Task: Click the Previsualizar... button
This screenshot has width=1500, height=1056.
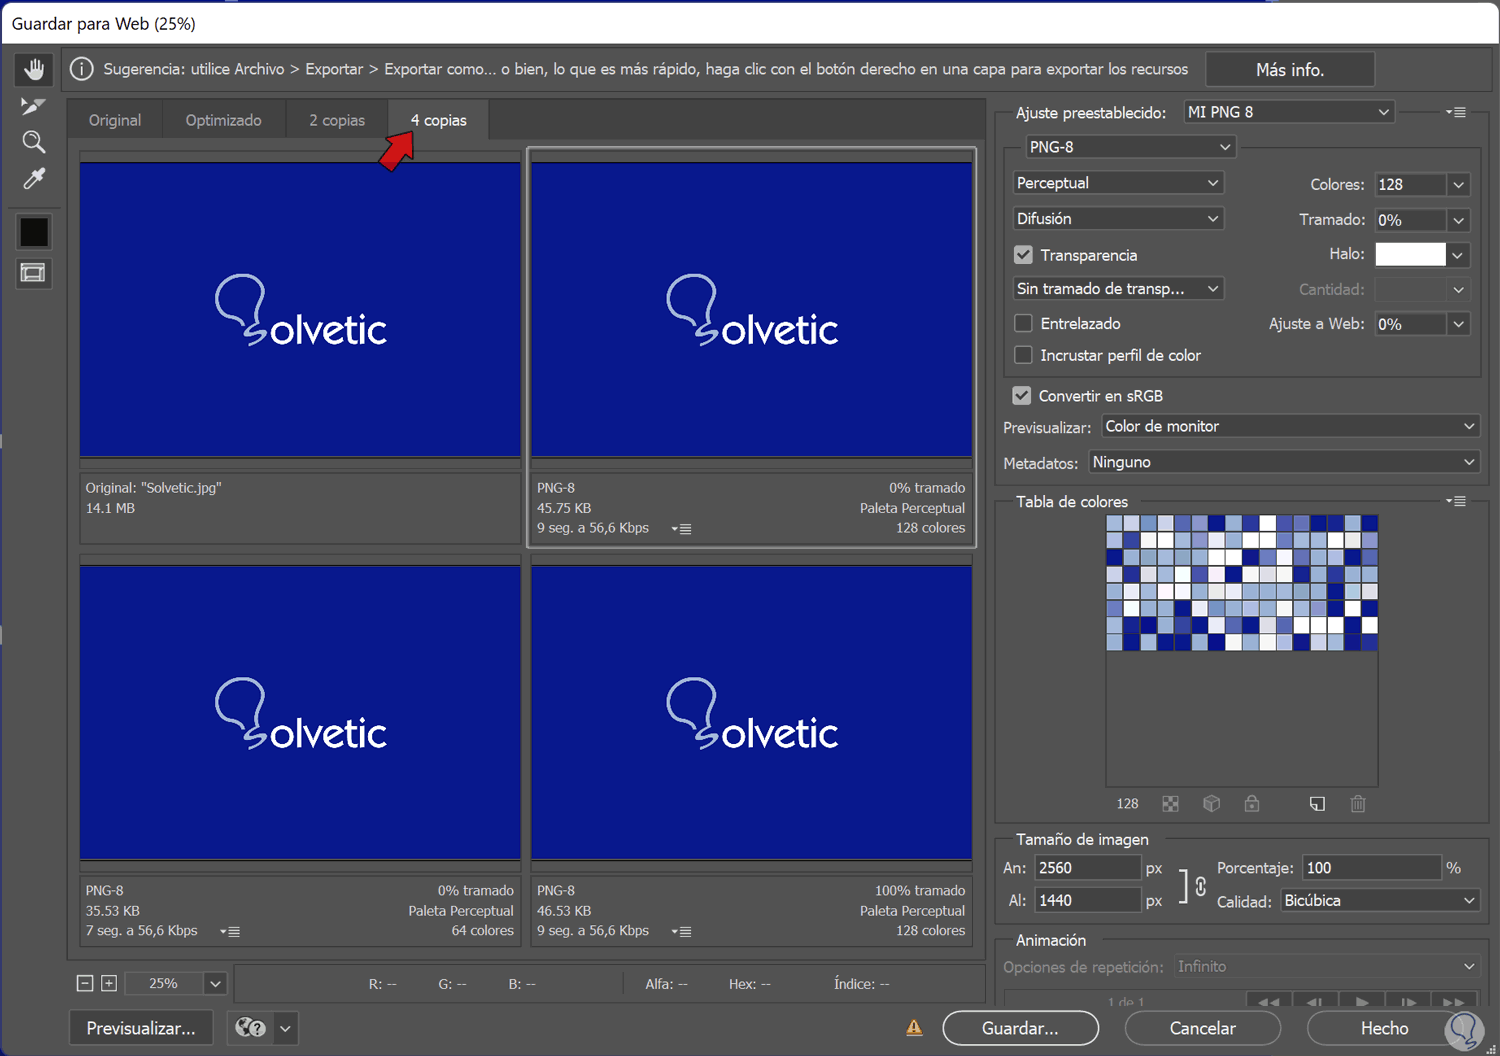Action: [x=141, y=1028]
